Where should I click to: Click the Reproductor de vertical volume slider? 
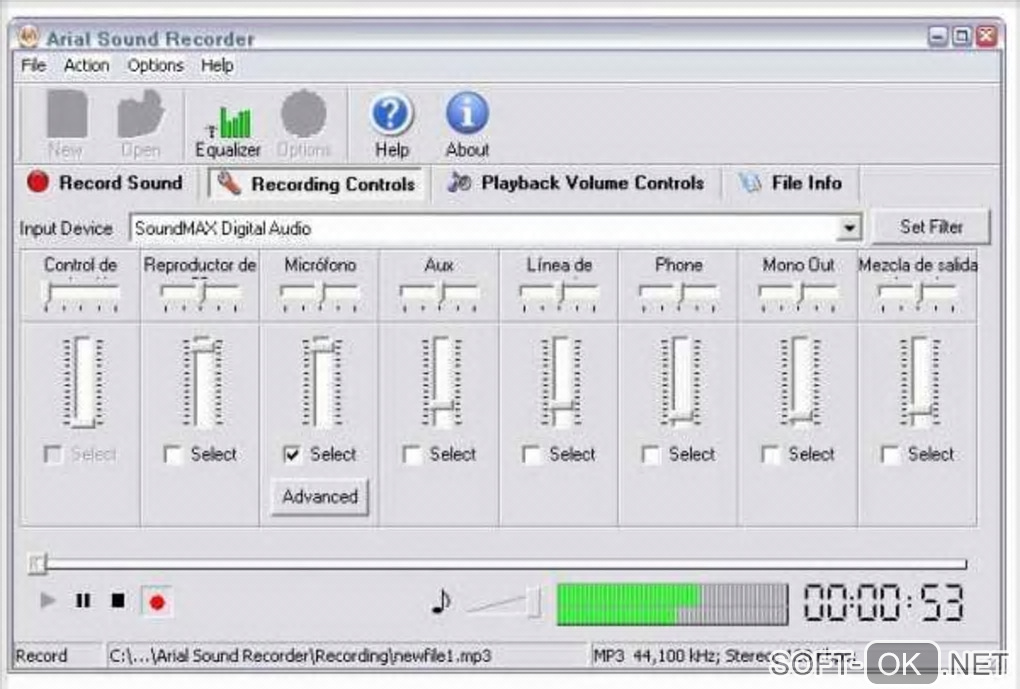point(201,382)
